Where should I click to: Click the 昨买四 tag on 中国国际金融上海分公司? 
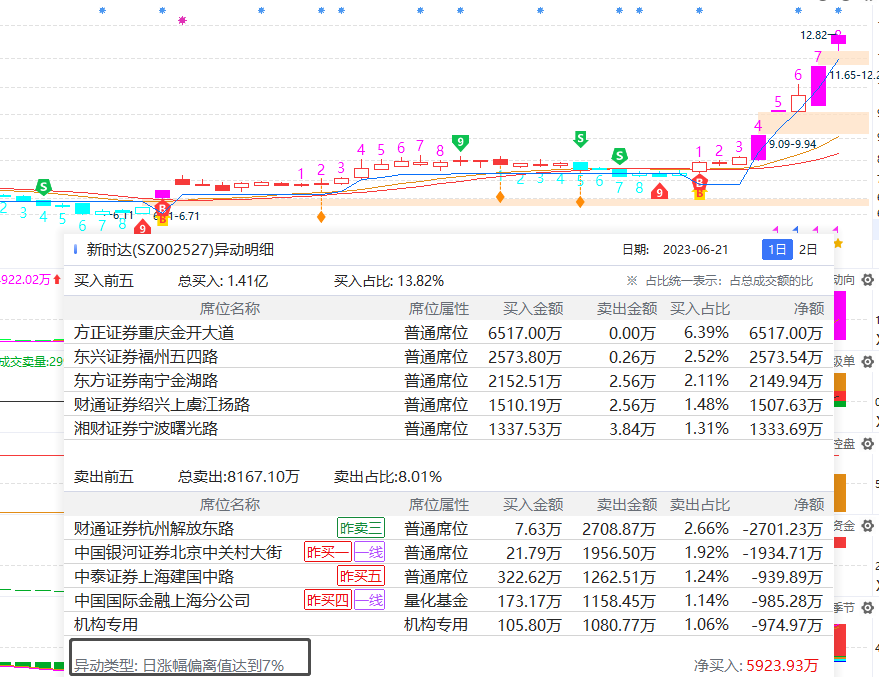(x=327, y=601)
